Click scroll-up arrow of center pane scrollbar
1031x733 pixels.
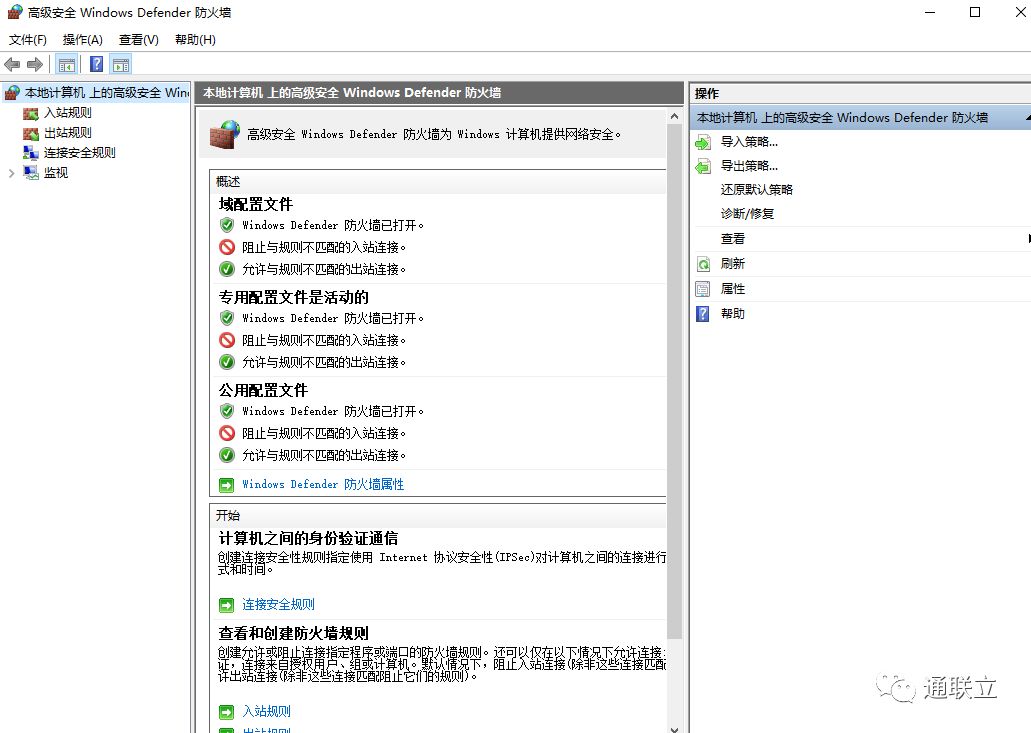click(x=674, y=116)
